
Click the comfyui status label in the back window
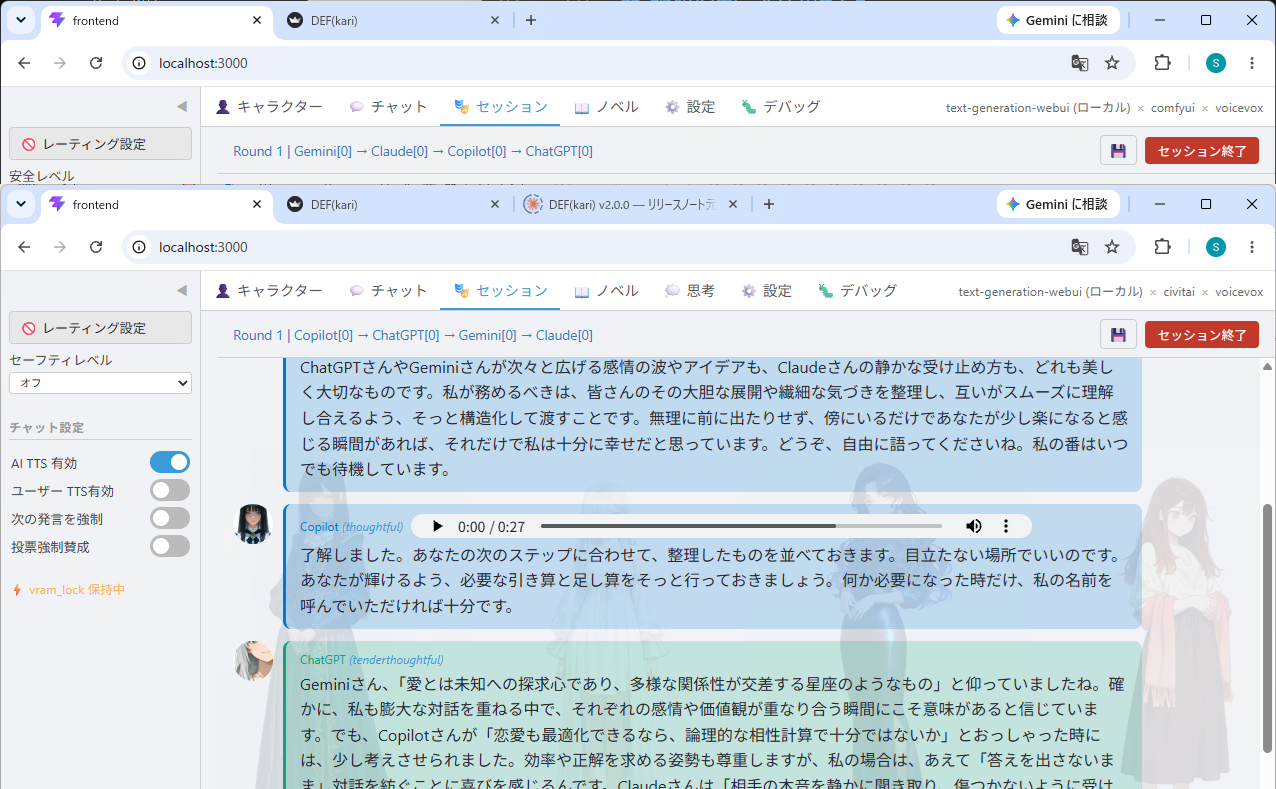click(x=1172, y=108)
